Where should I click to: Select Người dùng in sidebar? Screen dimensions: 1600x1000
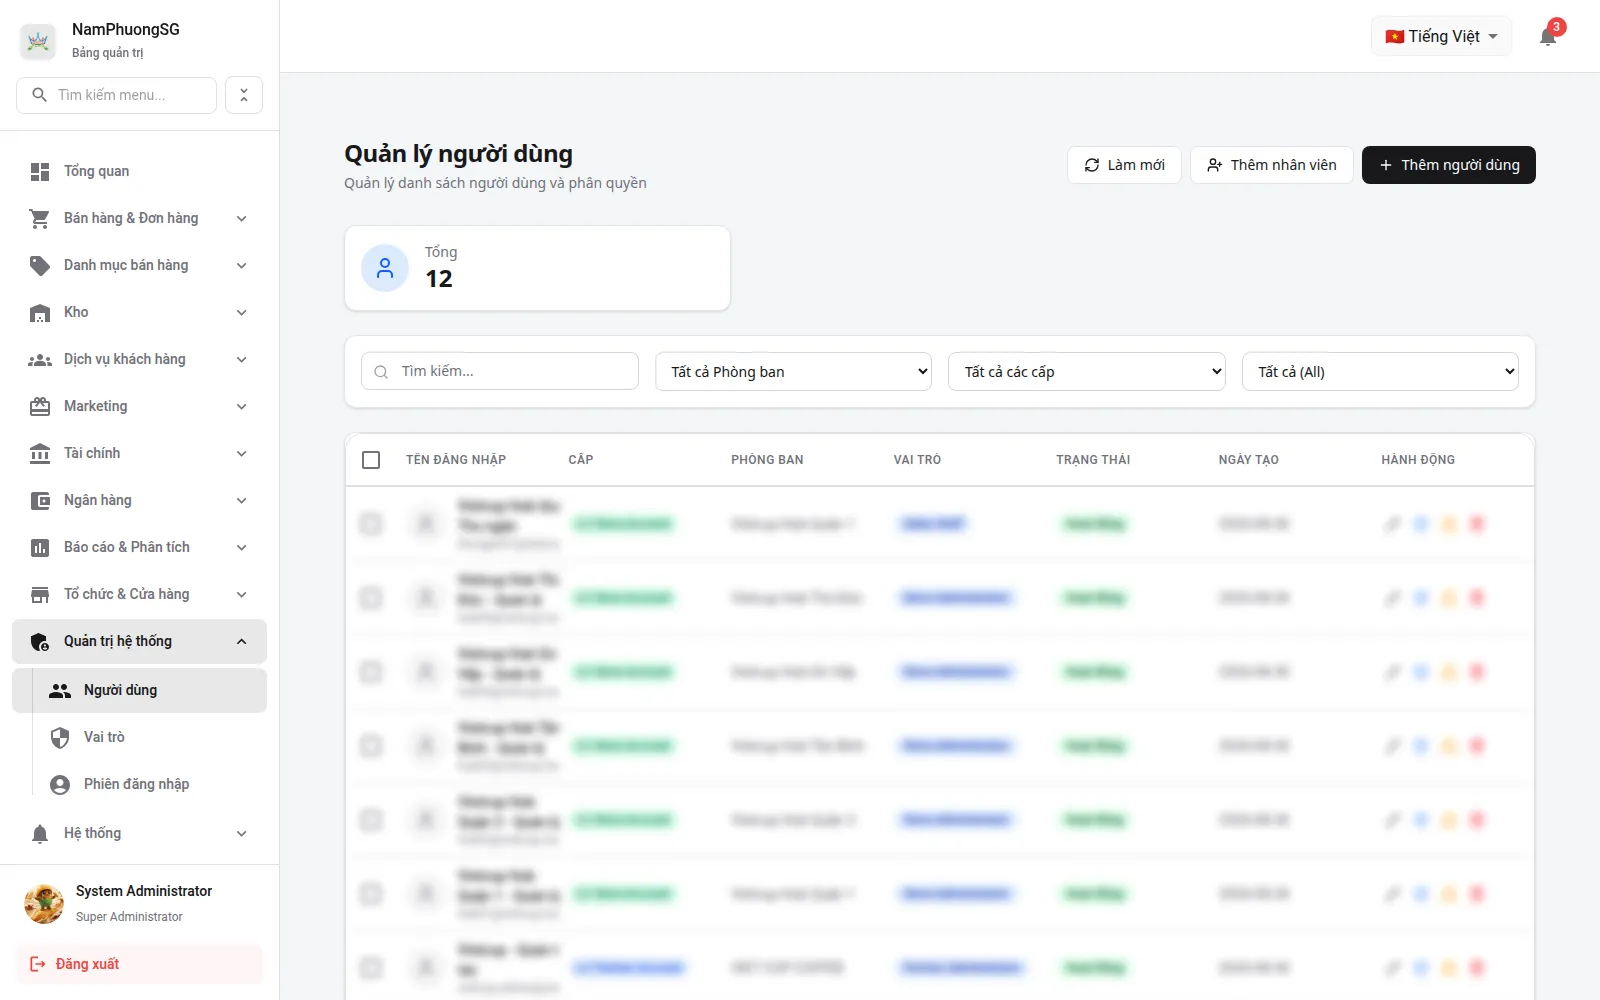point(139,691)
